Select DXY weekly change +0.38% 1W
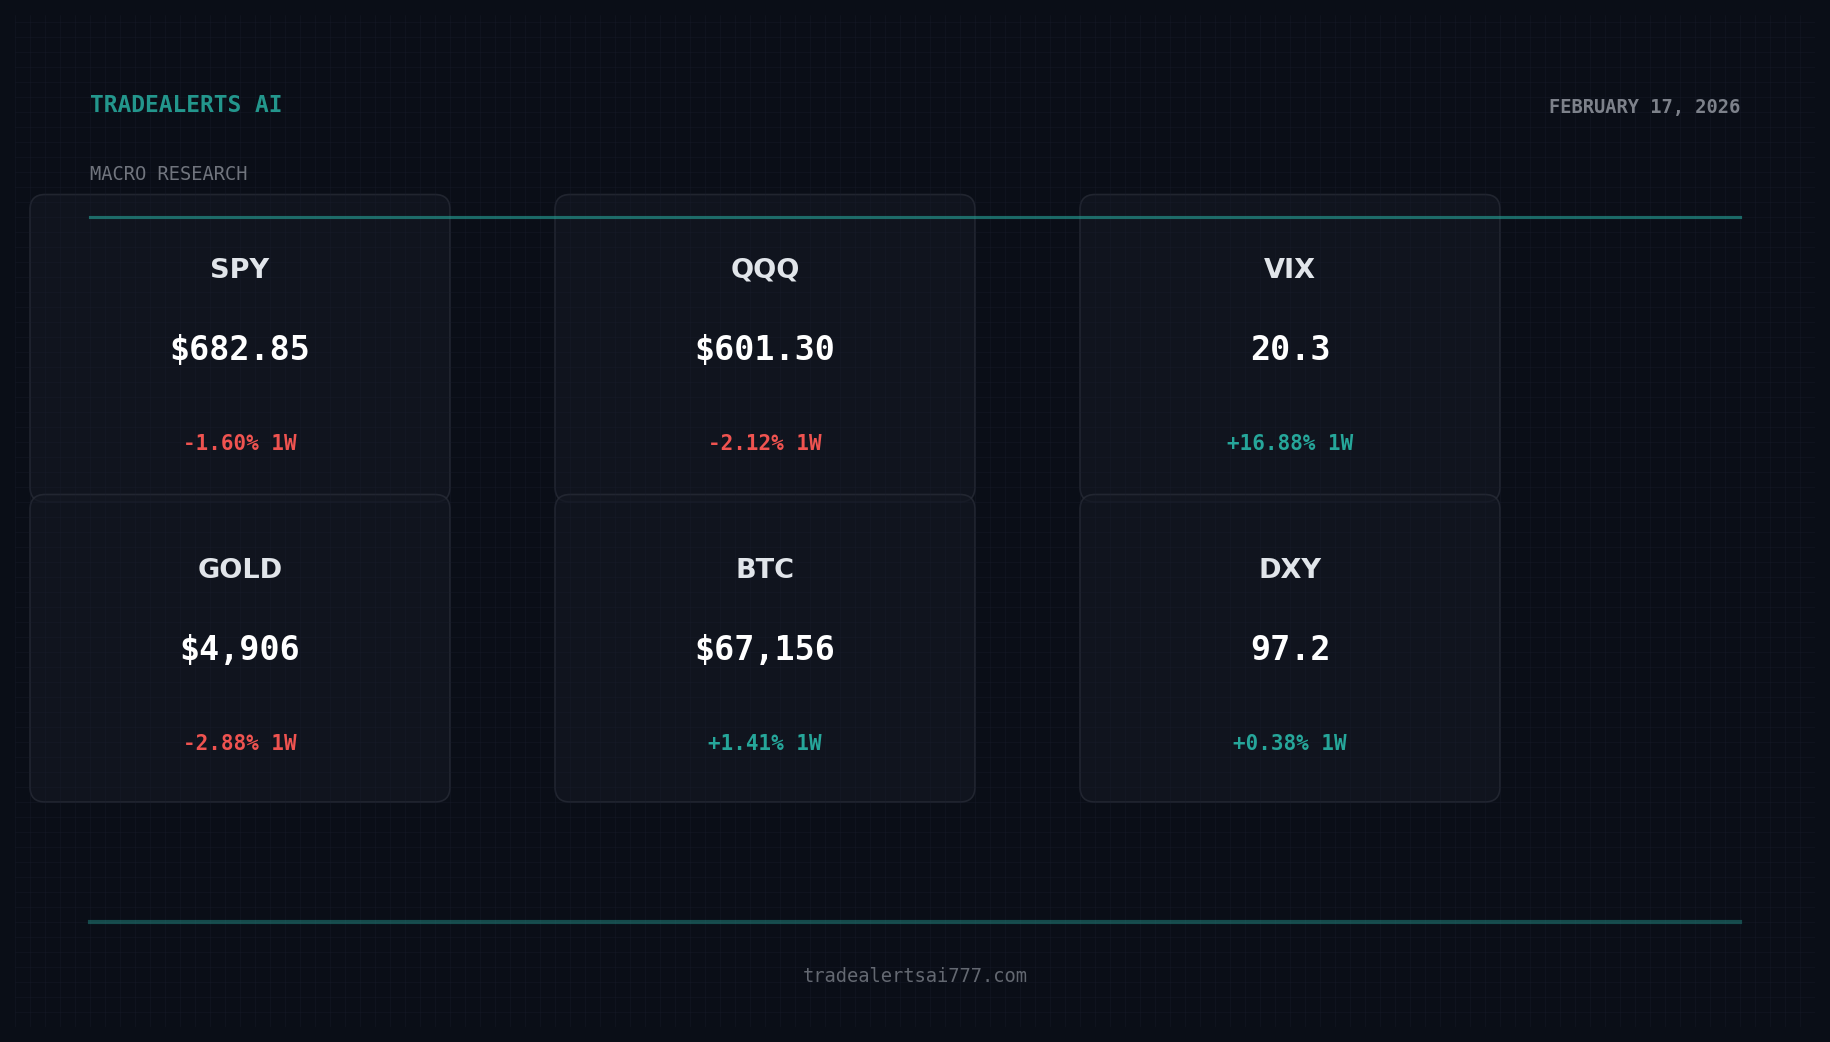 click(x=1290, y=743)
